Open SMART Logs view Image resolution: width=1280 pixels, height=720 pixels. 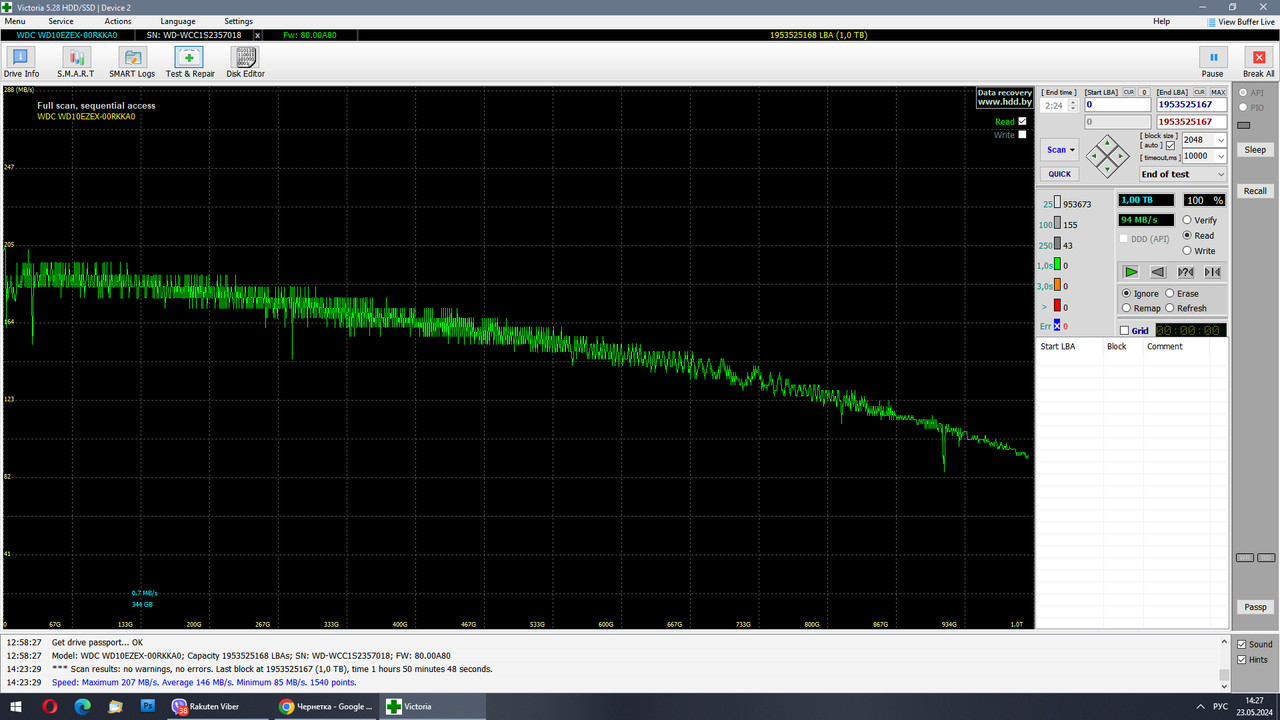(x=132, y=63)
